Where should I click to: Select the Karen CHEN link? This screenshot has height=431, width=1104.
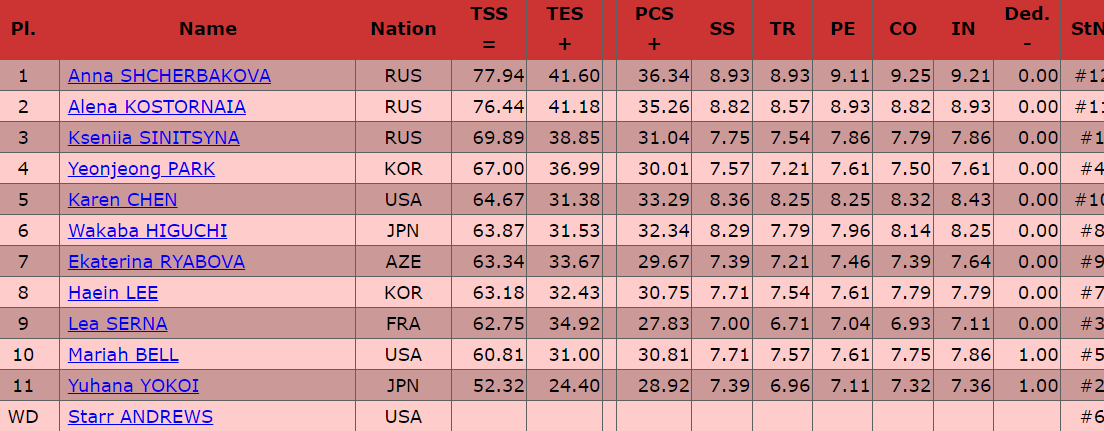click(x=123, y=200)
